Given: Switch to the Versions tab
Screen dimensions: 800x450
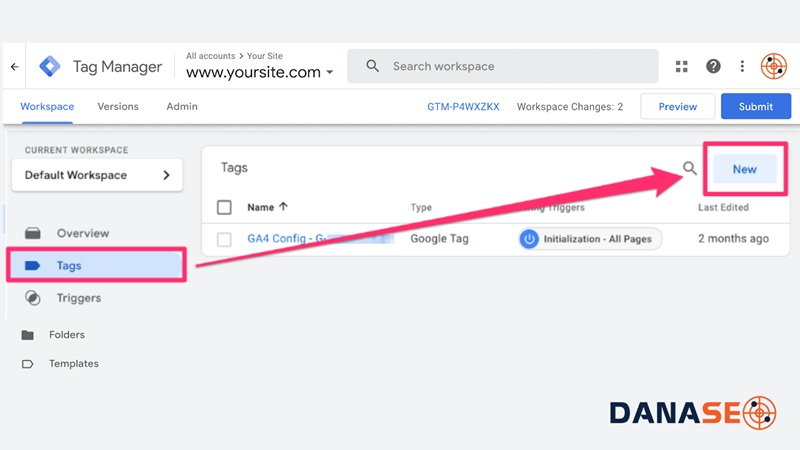Looking at the screenshot, I should pos(118,107).
